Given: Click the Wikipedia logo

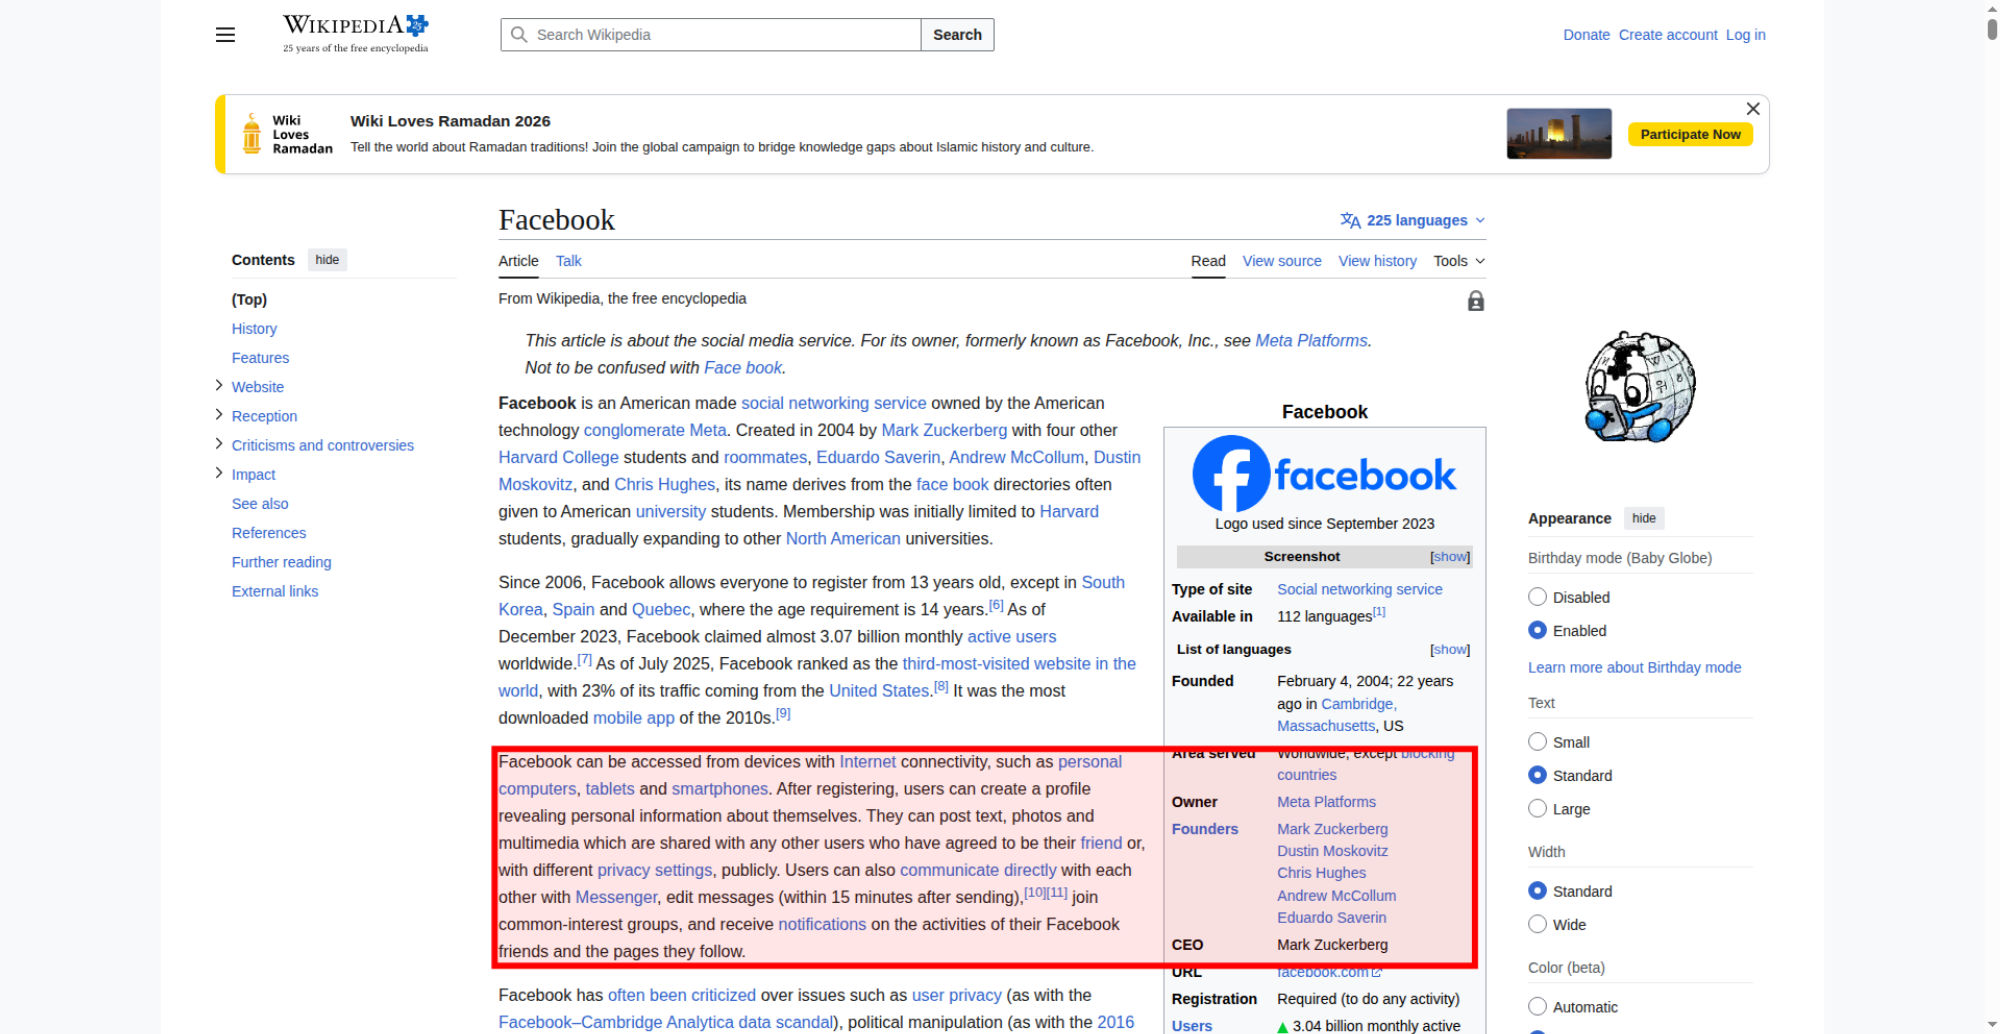Looking at the screenshot, I should coord(355,33).
